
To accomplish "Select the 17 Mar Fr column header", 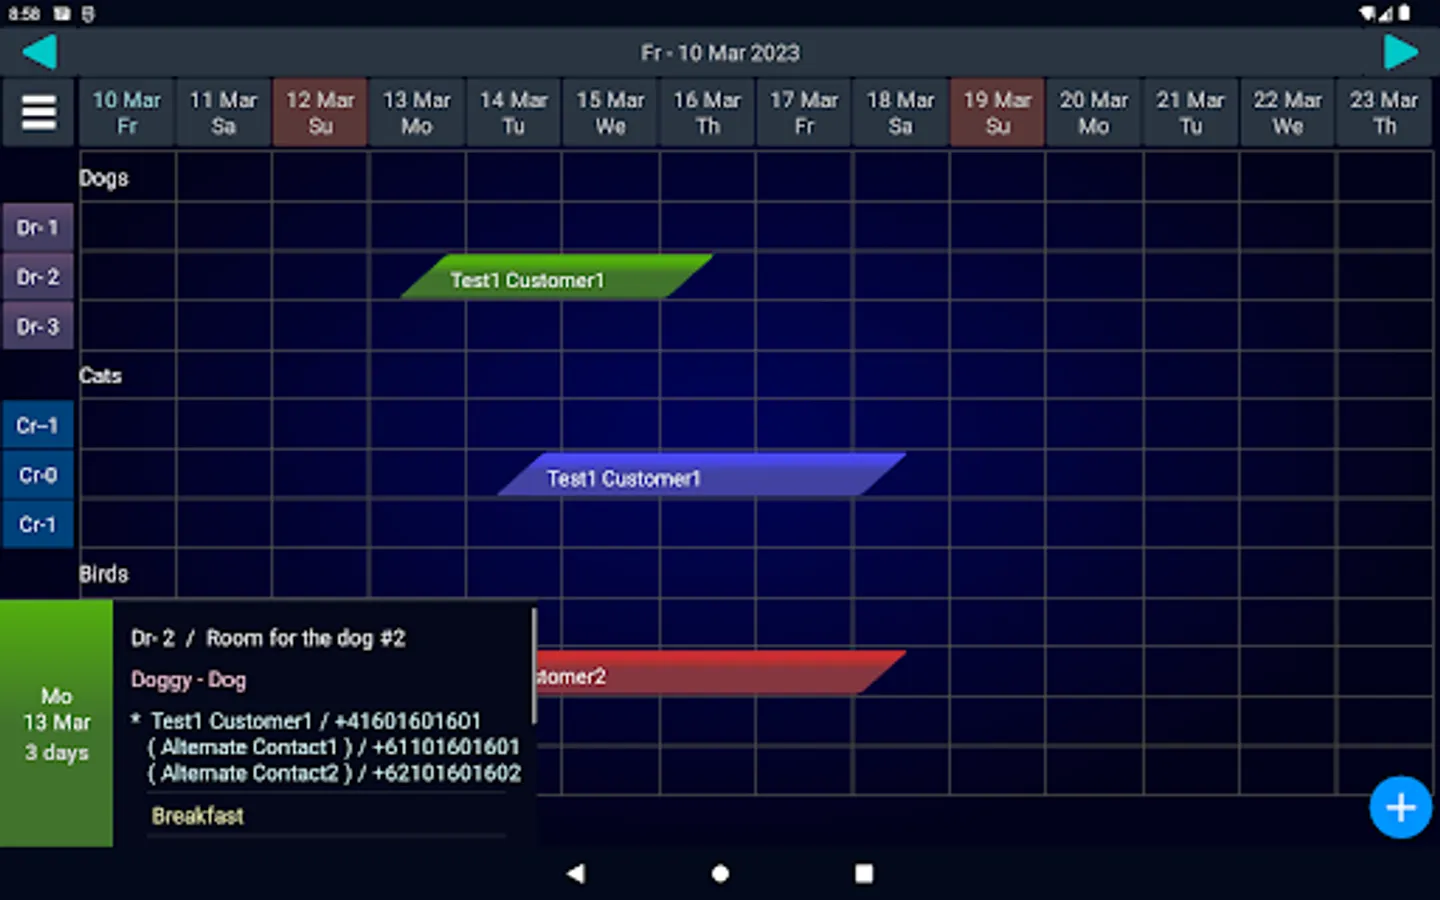I will point(804,113).
